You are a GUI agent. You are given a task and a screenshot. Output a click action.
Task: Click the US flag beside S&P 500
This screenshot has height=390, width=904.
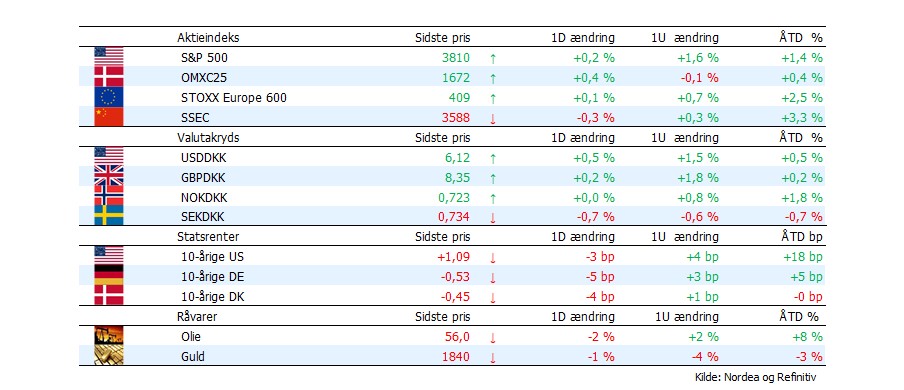109,57
